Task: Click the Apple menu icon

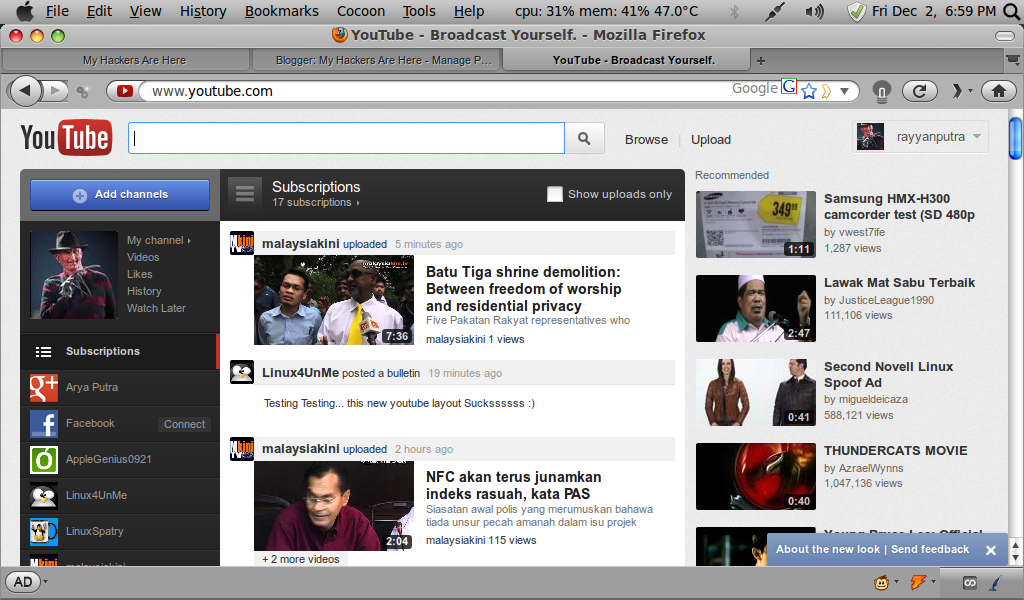Action: click(24, 11)
